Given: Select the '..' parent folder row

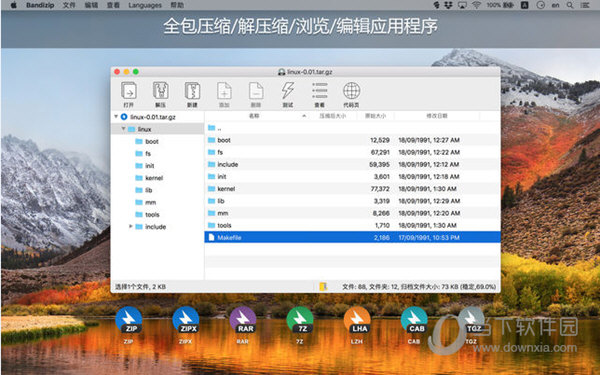Looking at the screenshot, I should point(352,128).
